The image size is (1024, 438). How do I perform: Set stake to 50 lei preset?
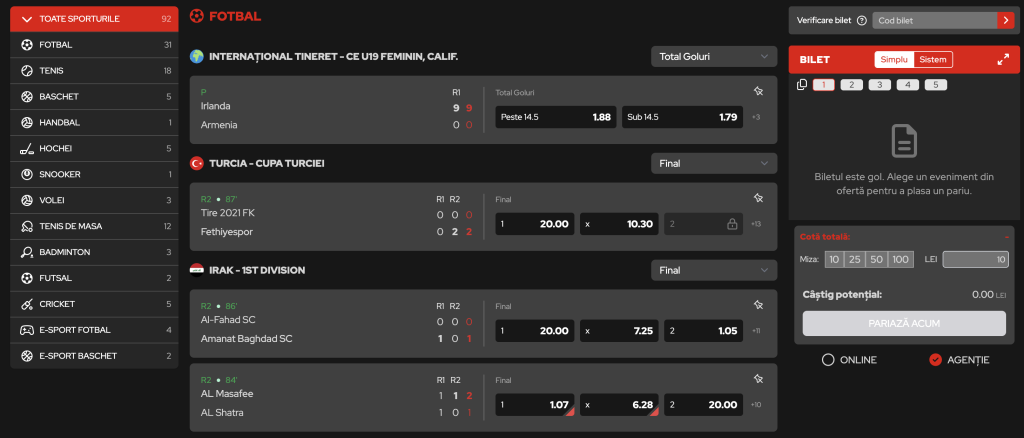pos(876,260)
